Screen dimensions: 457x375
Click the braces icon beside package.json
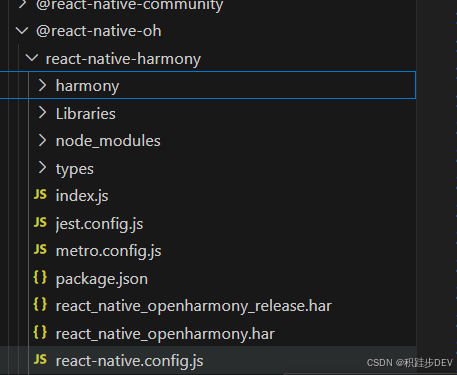pyautogui.click(x=40, y=278)
